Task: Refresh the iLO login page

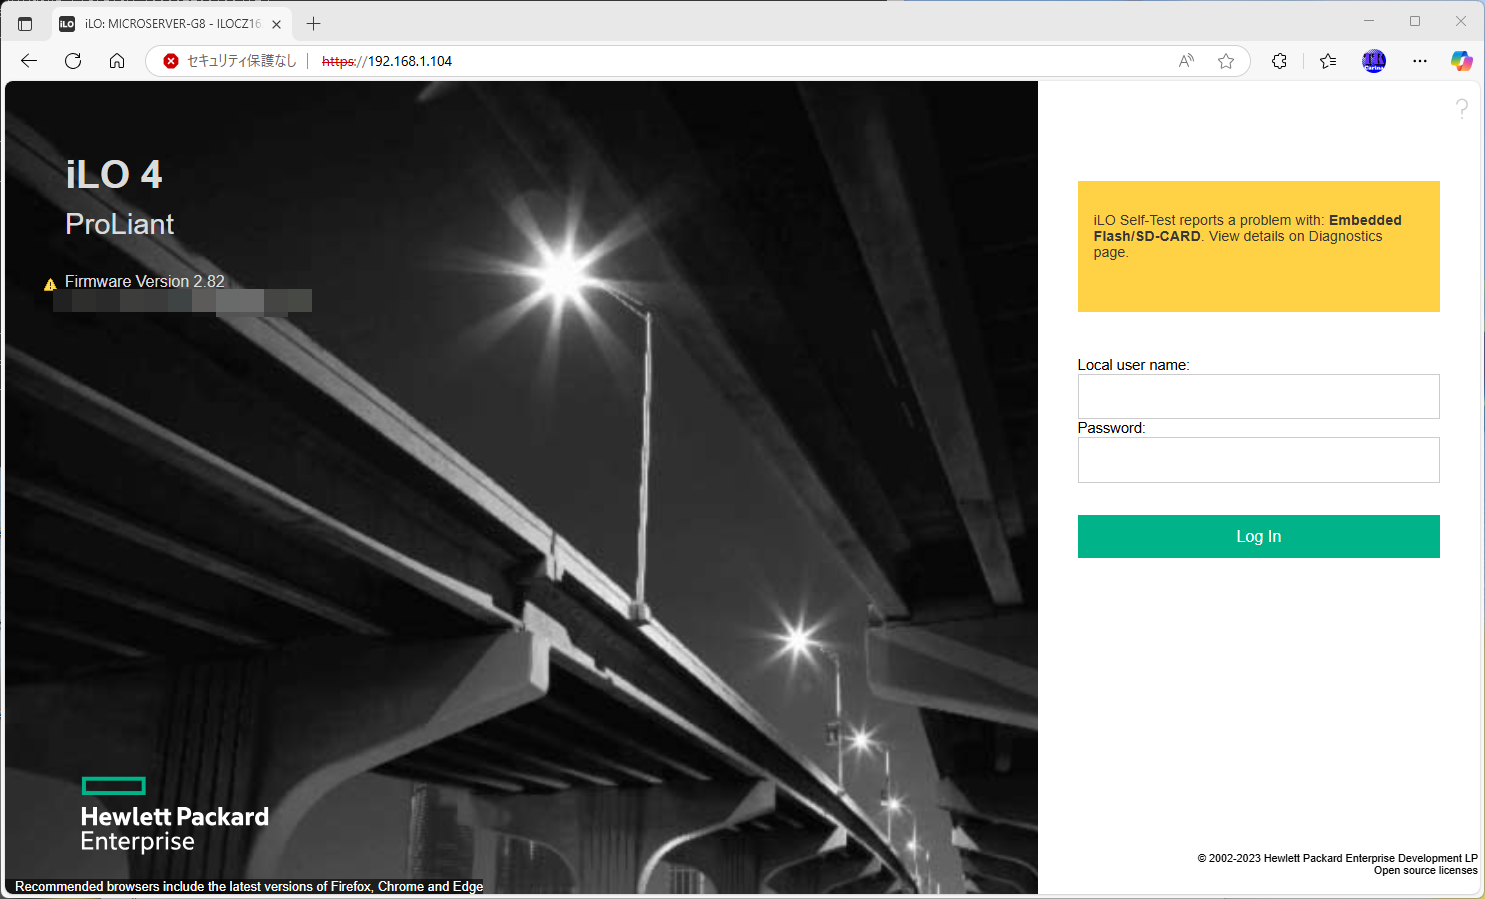Action: point(73,61)
